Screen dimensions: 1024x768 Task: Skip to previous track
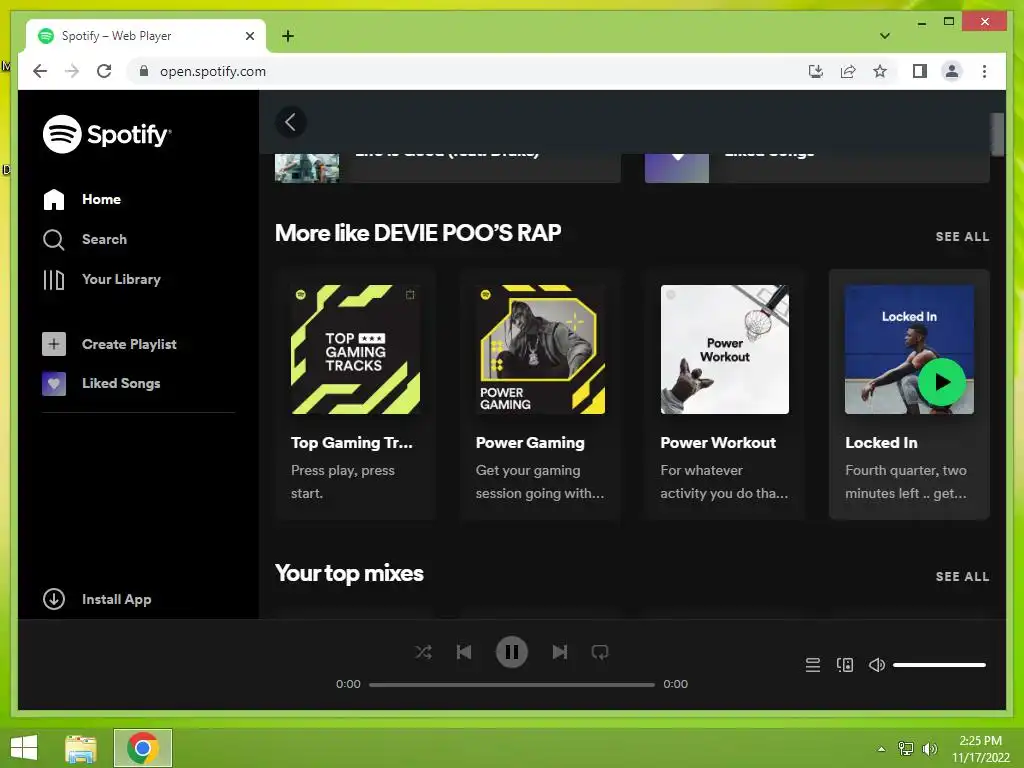pos(464,652)
